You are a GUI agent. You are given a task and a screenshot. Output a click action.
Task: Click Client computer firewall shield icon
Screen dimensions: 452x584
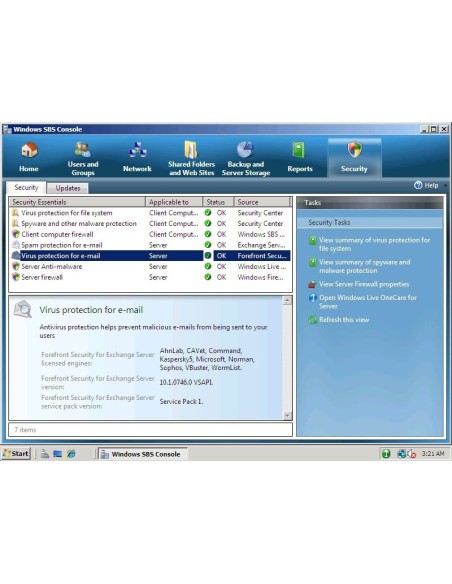pyautogui.click(x=16, y=234)
